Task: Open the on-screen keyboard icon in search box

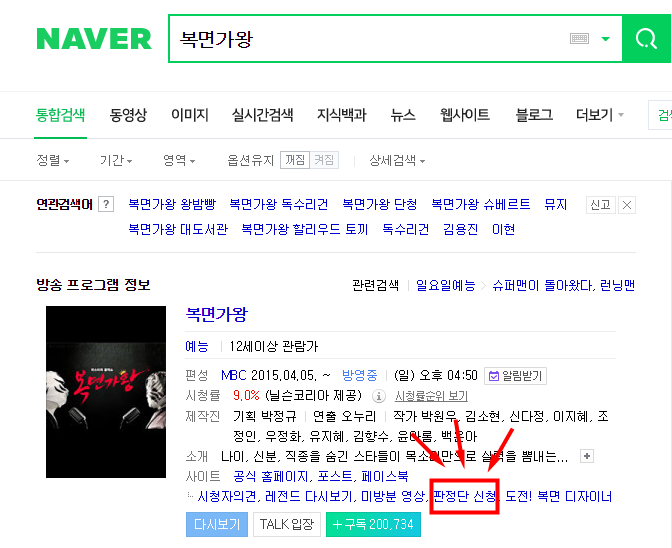Action: point(579,39)
